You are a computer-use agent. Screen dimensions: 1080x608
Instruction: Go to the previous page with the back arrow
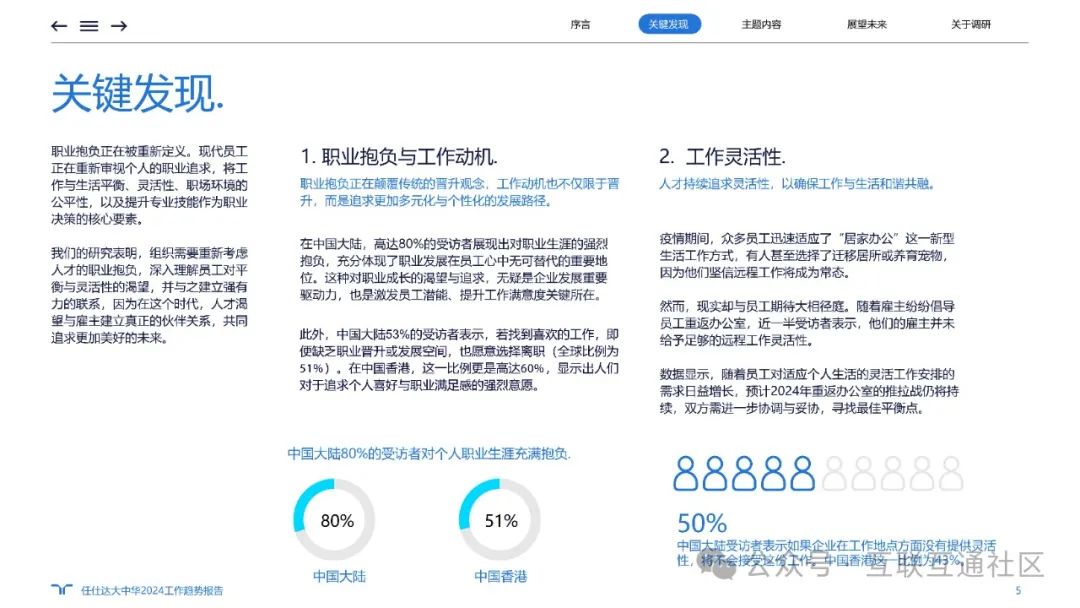click(59, 26)
